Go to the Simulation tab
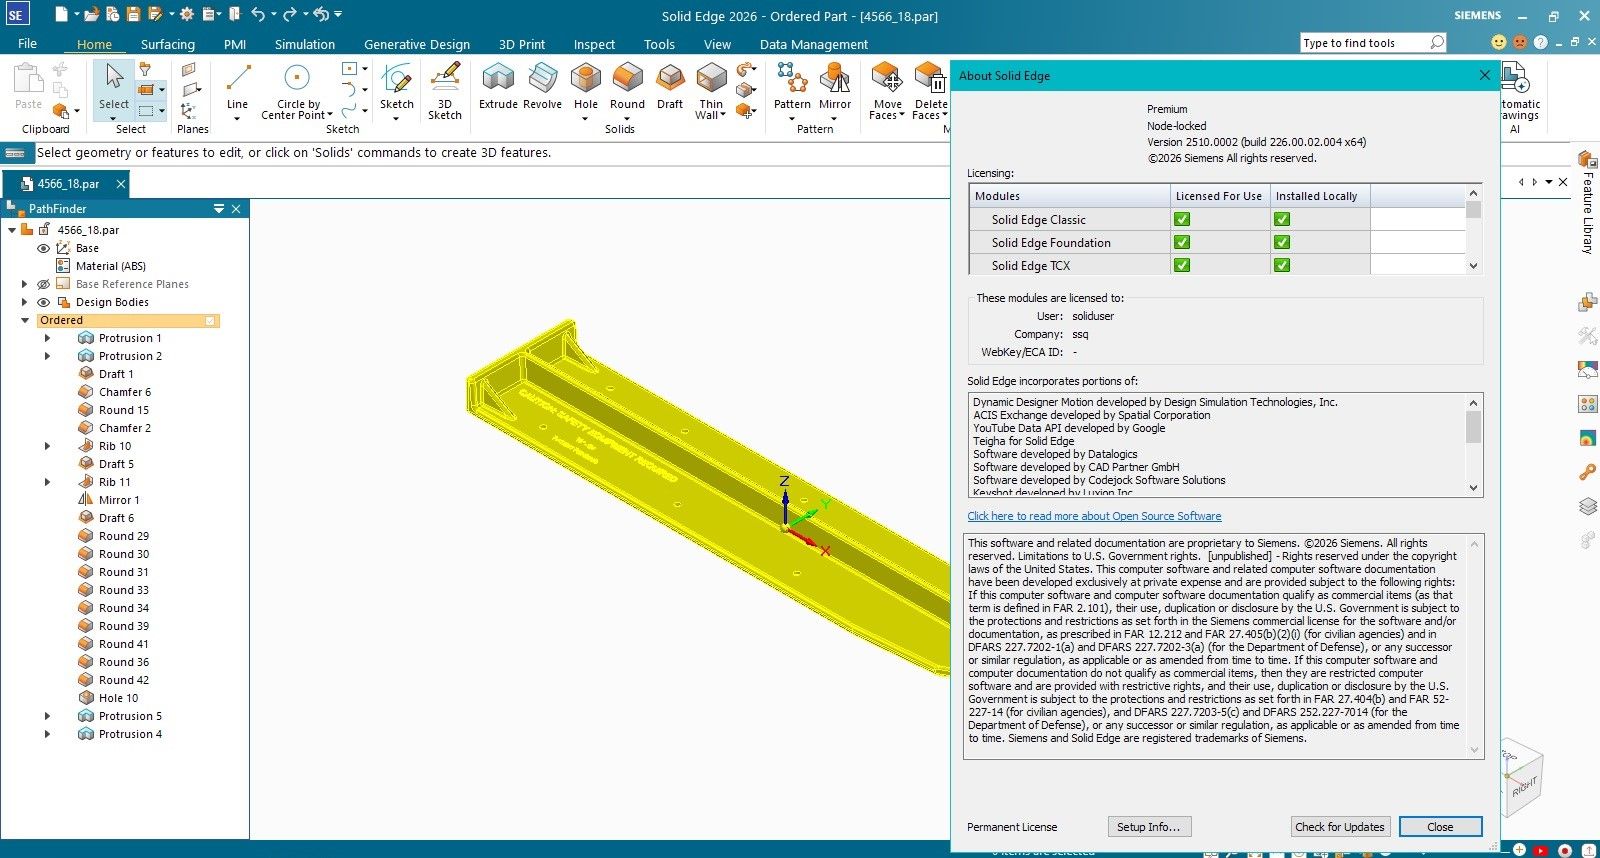 coord(305,44)
